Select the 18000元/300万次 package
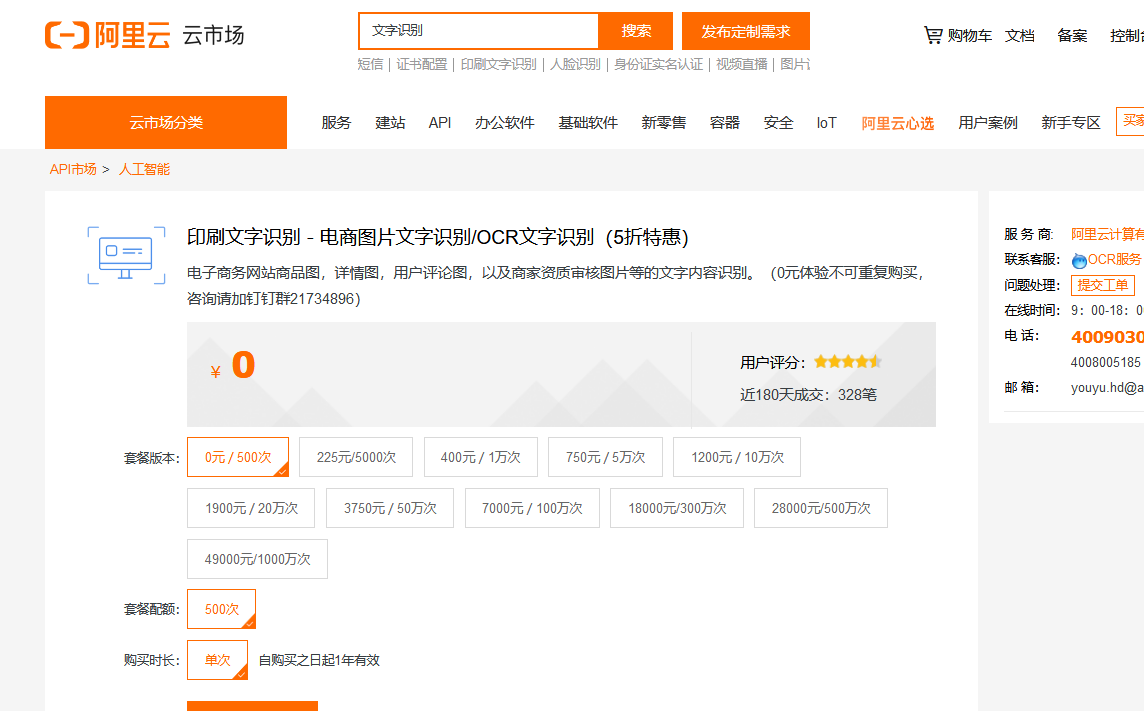 click(x=677, y=508)
